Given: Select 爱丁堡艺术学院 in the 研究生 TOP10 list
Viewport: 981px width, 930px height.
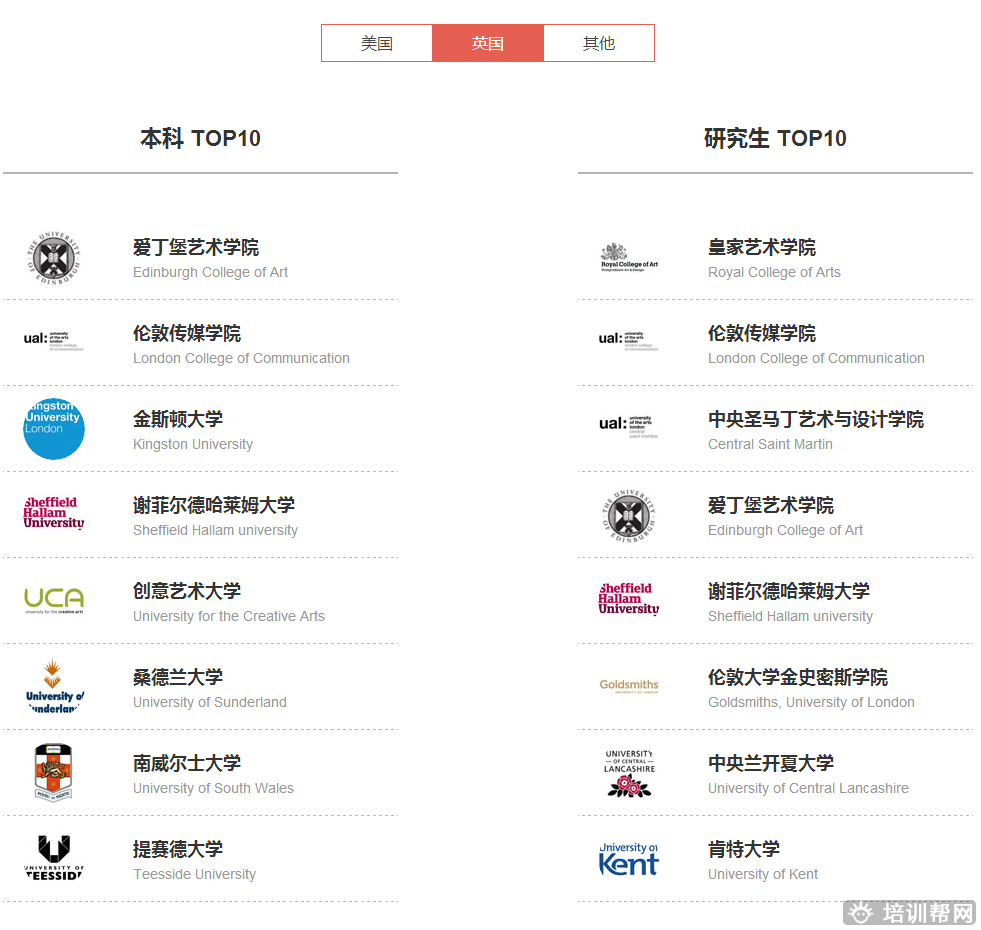Looking at the screenshot, I should 771,505.
